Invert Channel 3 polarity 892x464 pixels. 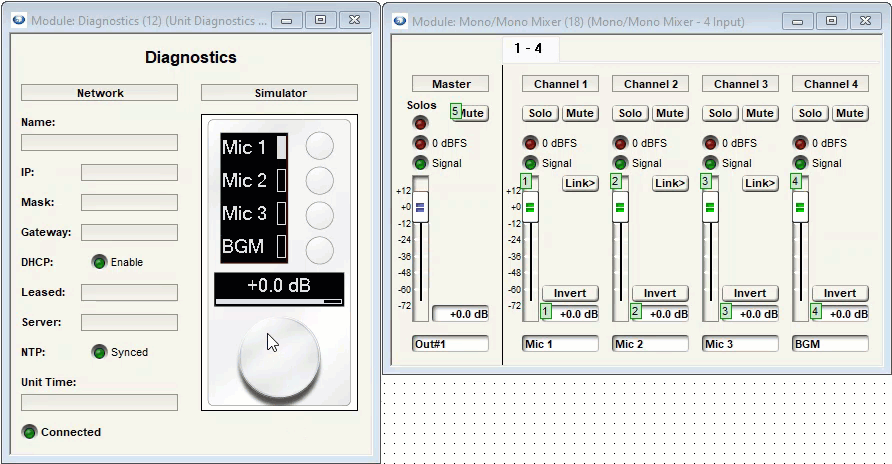click(750, 293)
